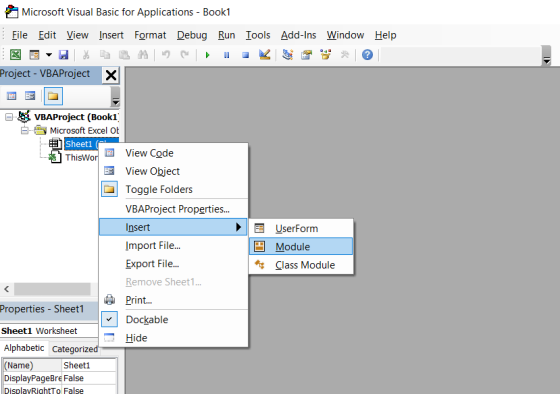Click the Find binoculars icon
Viewport: 560px width, 394px height.
143,55
